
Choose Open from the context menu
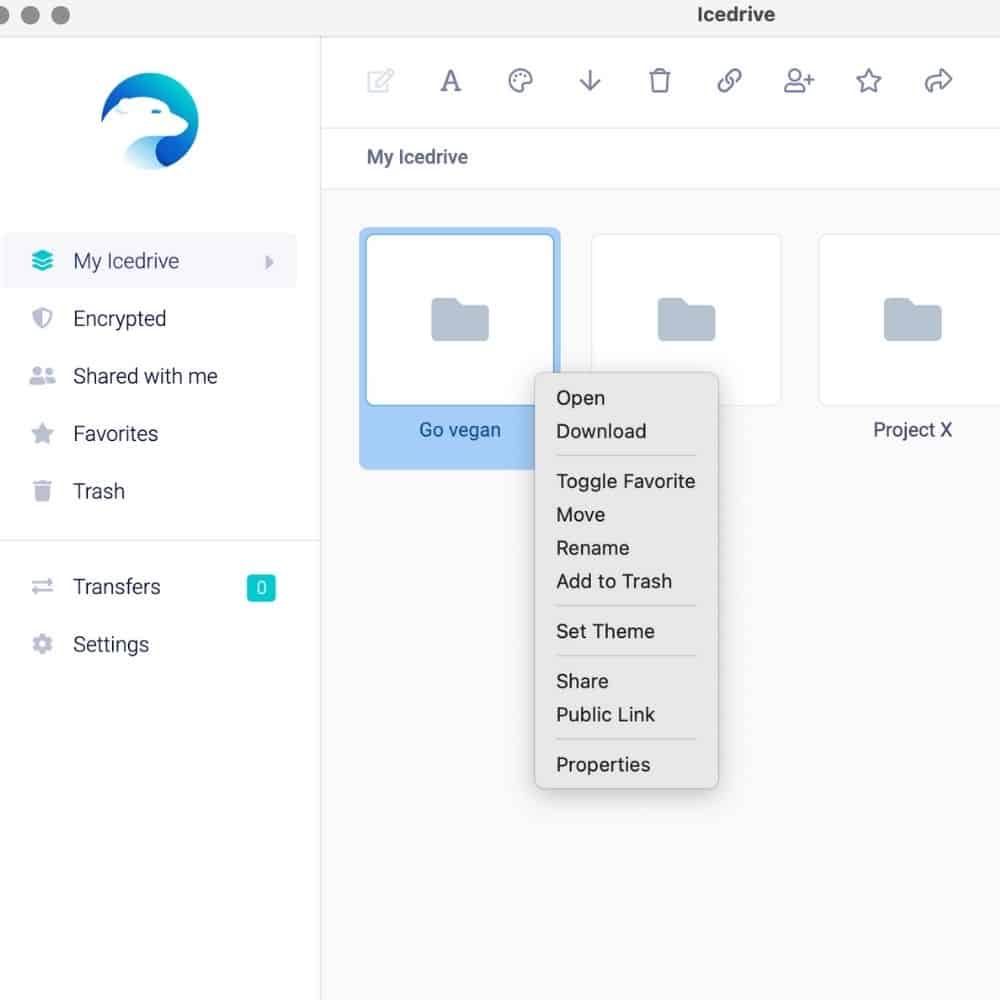[626, 398]
